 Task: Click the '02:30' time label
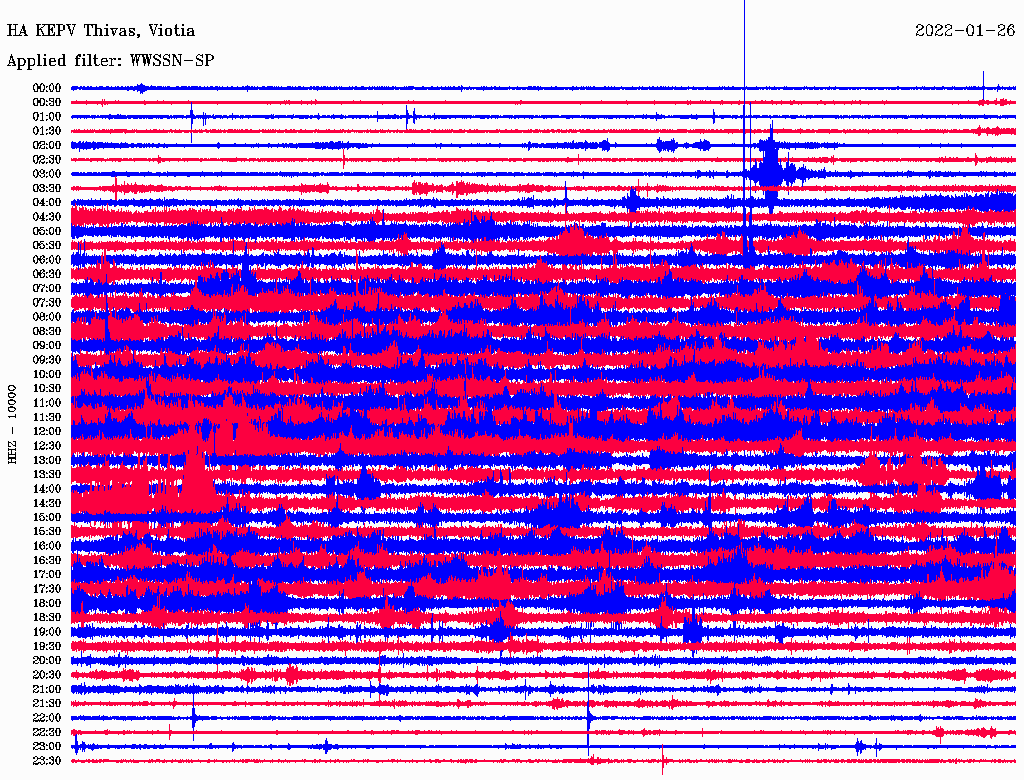[47, 160]
